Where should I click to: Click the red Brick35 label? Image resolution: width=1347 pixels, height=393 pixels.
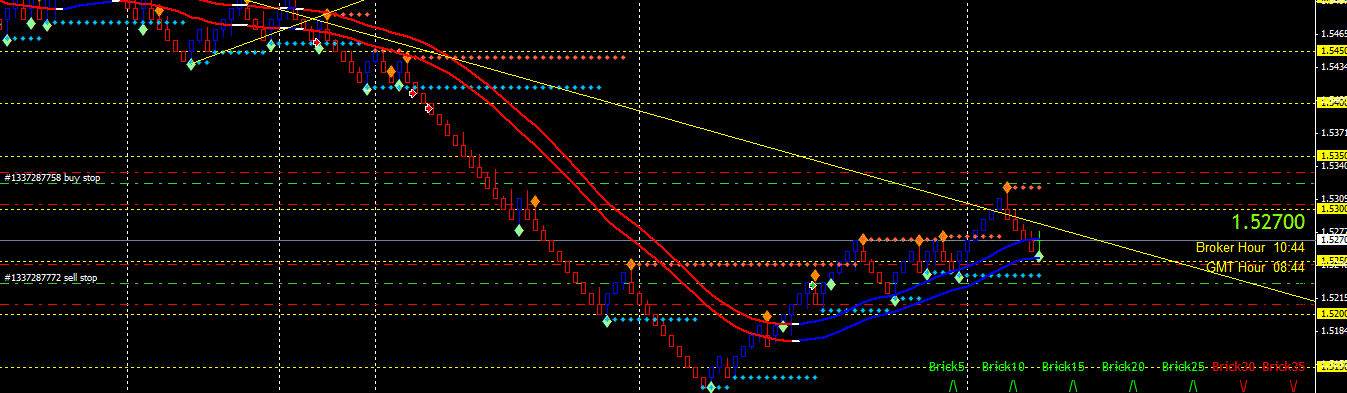tap(1284, 367)
